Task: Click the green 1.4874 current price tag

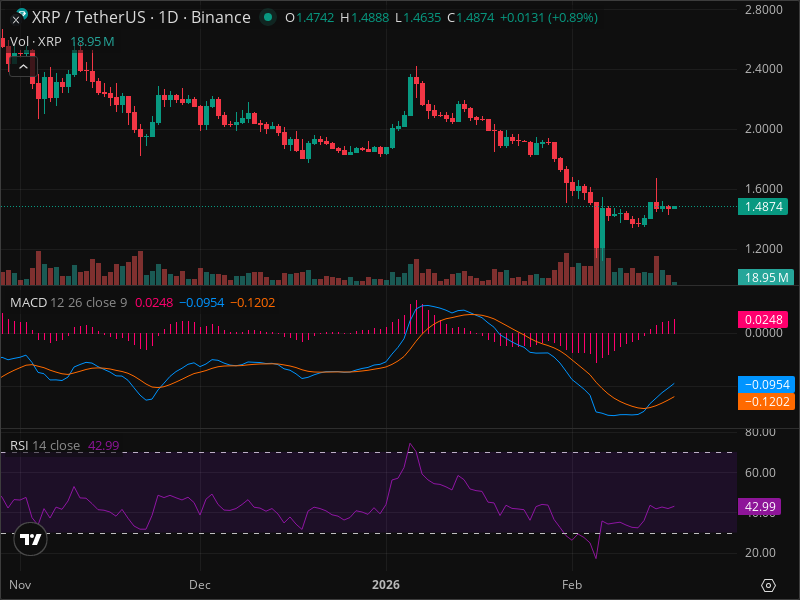Action: point(763,207)
